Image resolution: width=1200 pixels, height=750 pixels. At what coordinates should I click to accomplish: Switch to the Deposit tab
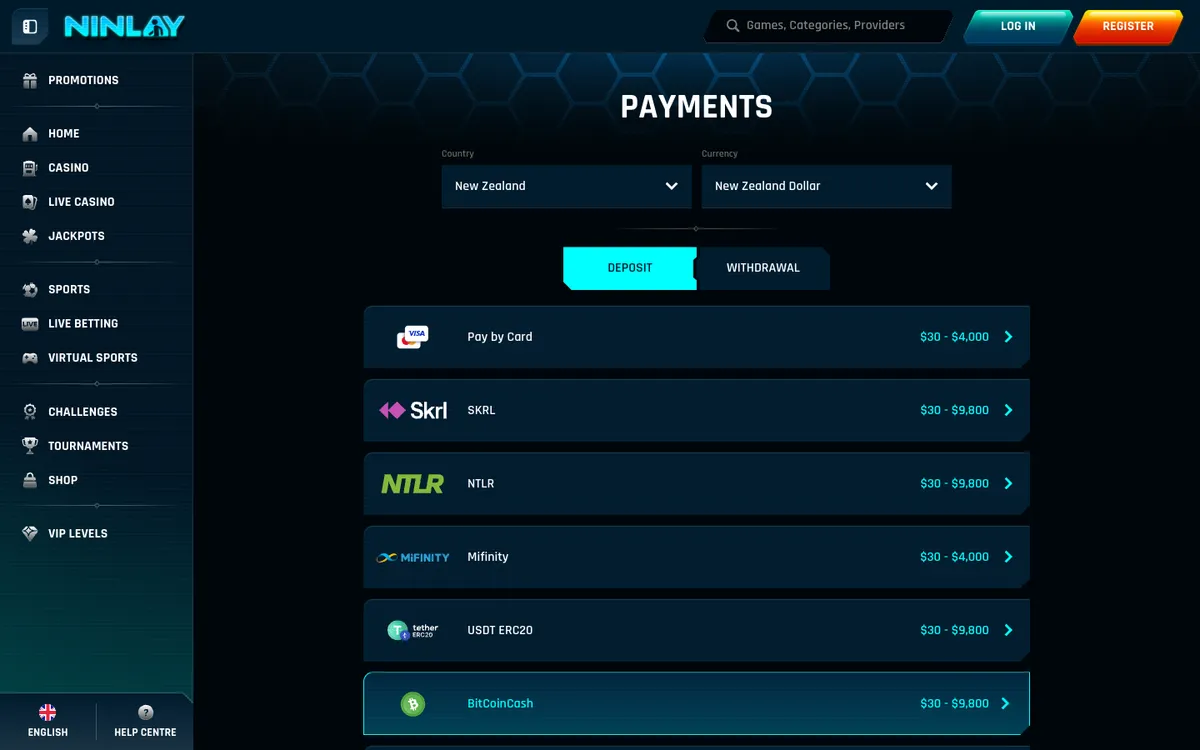tap(630, 268)
